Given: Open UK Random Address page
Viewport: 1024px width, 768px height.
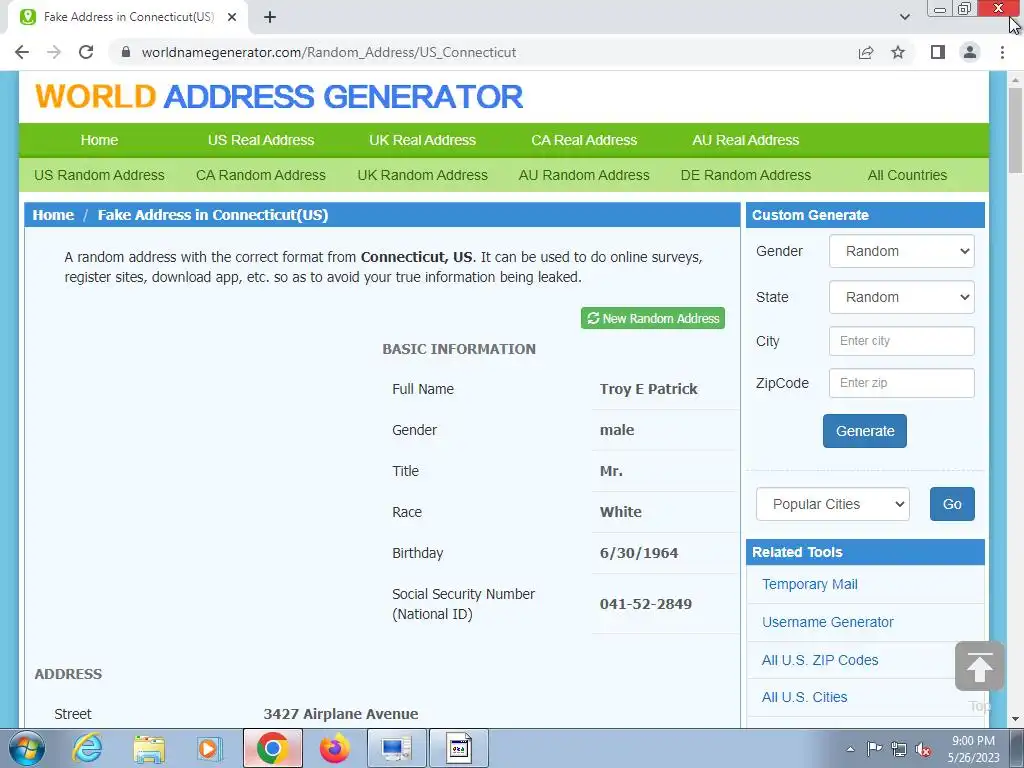Looking at the screenshot, I should tap(423, 175).
